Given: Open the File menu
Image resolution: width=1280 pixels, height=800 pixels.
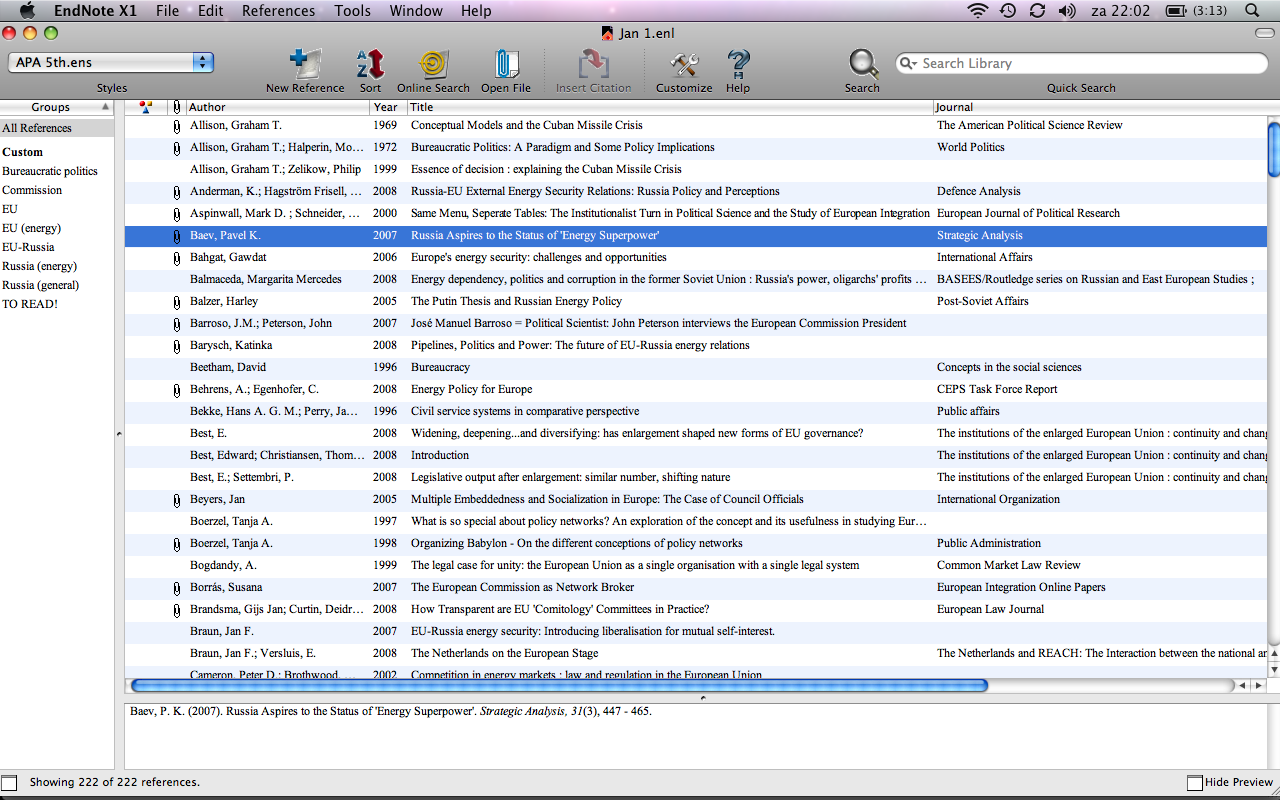Looking at the screenshot, I should click(x=167, y=11).
